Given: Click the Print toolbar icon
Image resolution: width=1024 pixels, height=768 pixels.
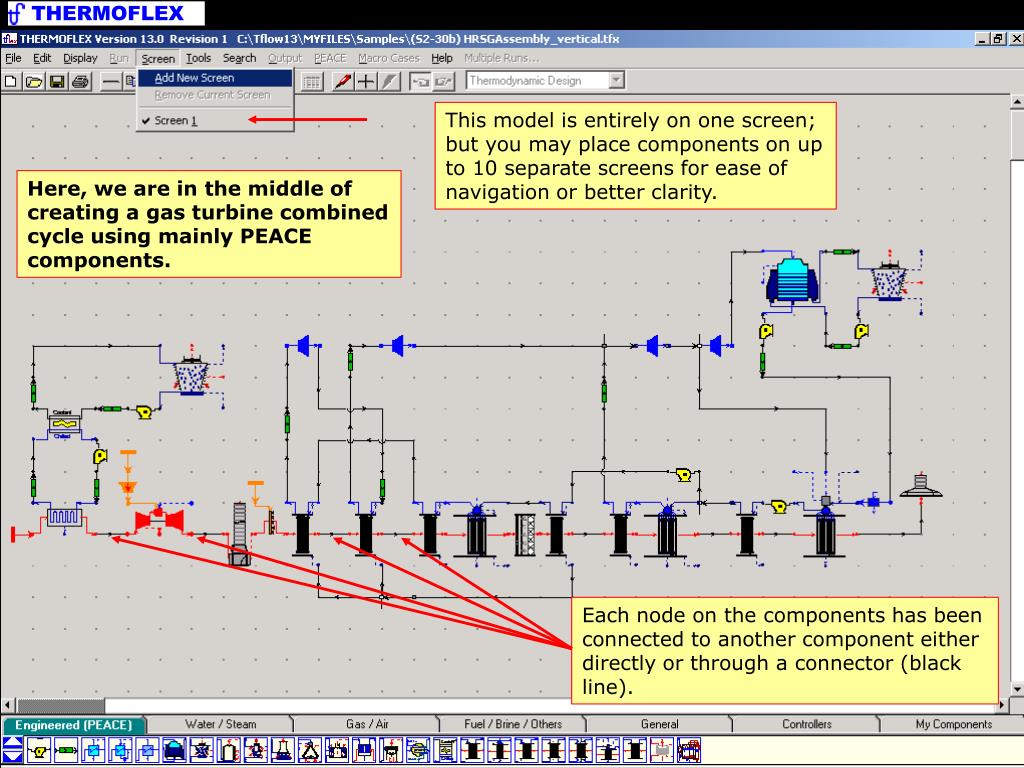Looking at the screenshot, I should click(x=81, y=82).
